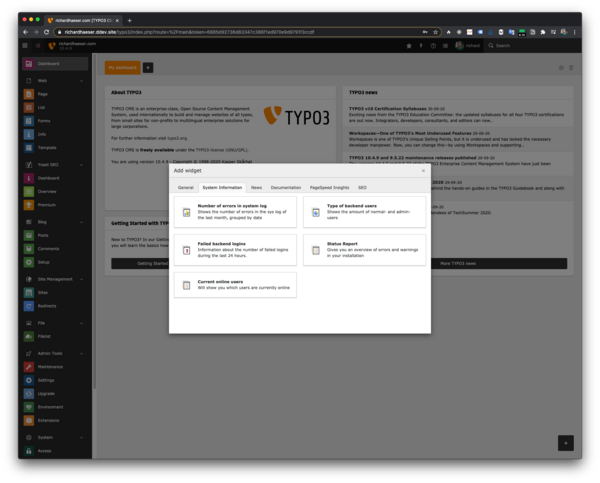The height and width of the screenshot is (483, 600).
Task: Open the Upgrade module icon
Action: point(29,393)
